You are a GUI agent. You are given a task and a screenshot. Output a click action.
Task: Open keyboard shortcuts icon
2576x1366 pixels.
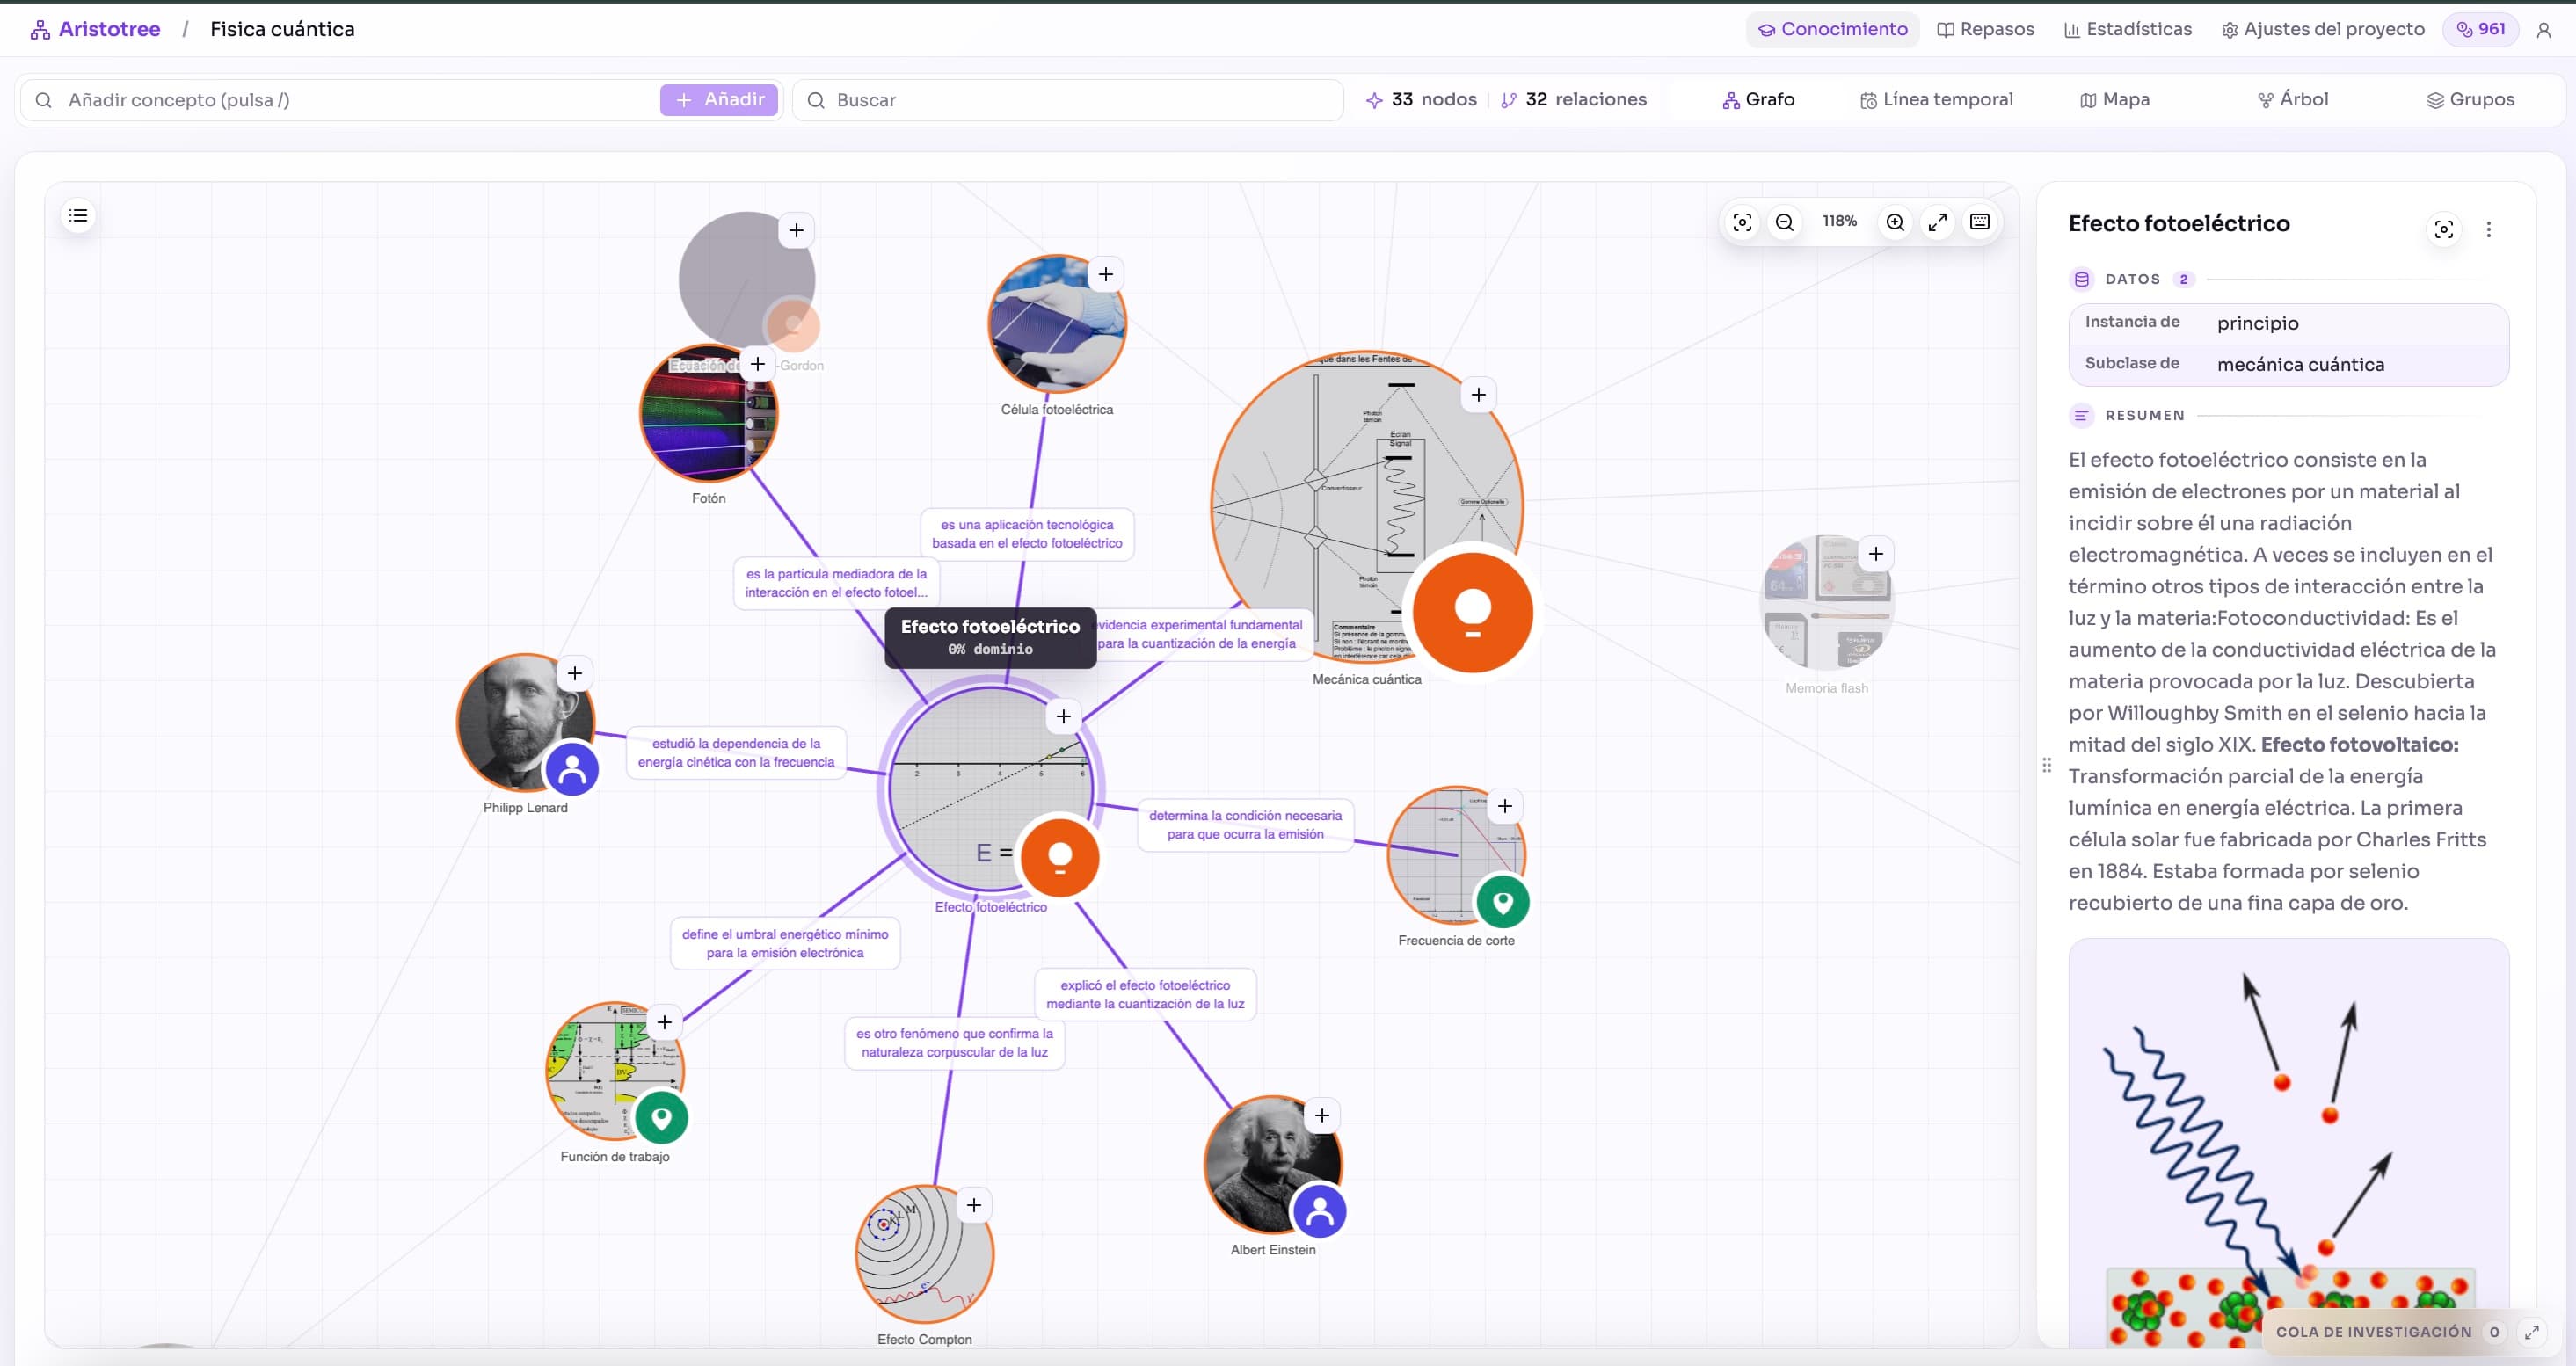[1979, 222]
